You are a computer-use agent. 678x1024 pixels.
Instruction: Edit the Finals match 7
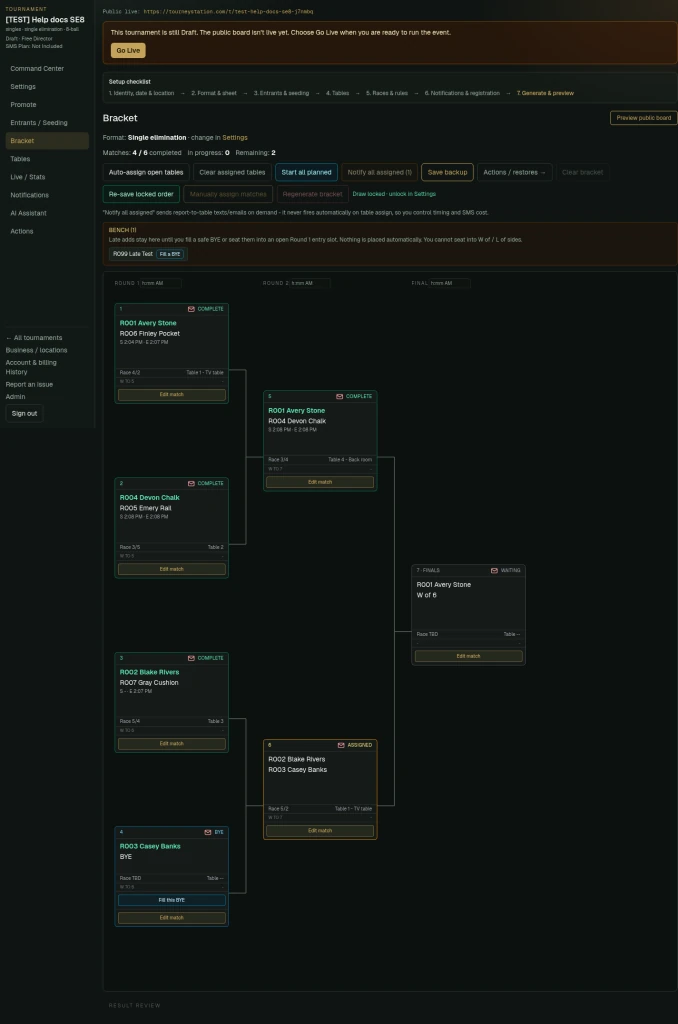(468, 656)
